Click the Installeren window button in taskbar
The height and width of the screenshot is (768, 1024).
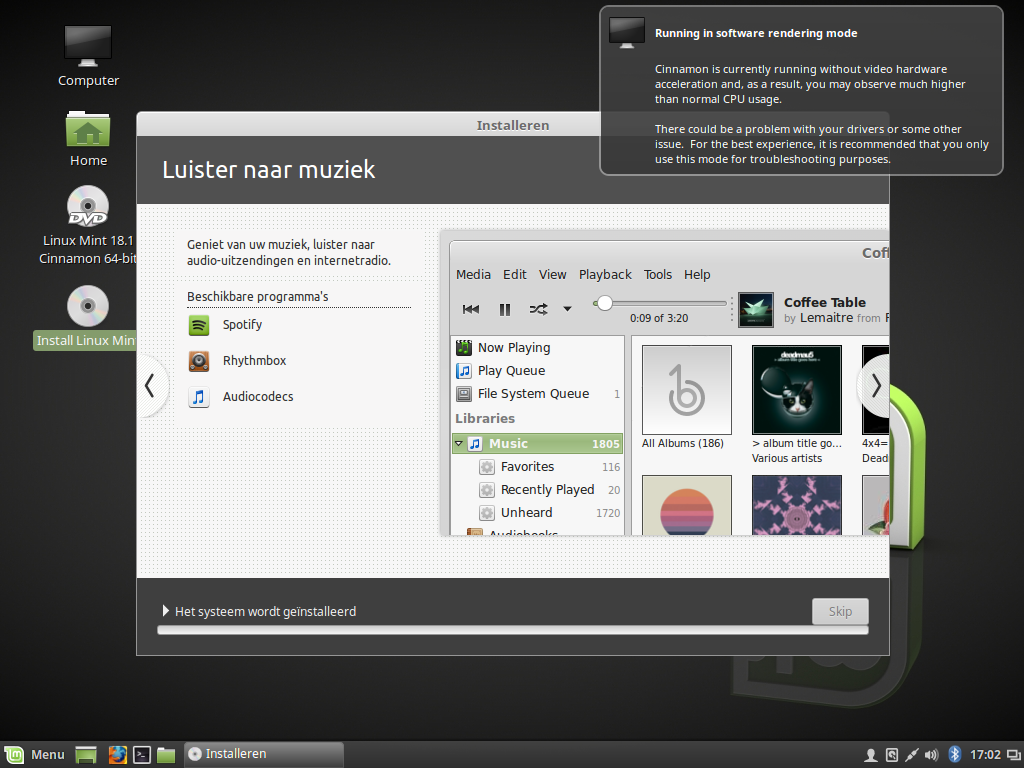264,754
